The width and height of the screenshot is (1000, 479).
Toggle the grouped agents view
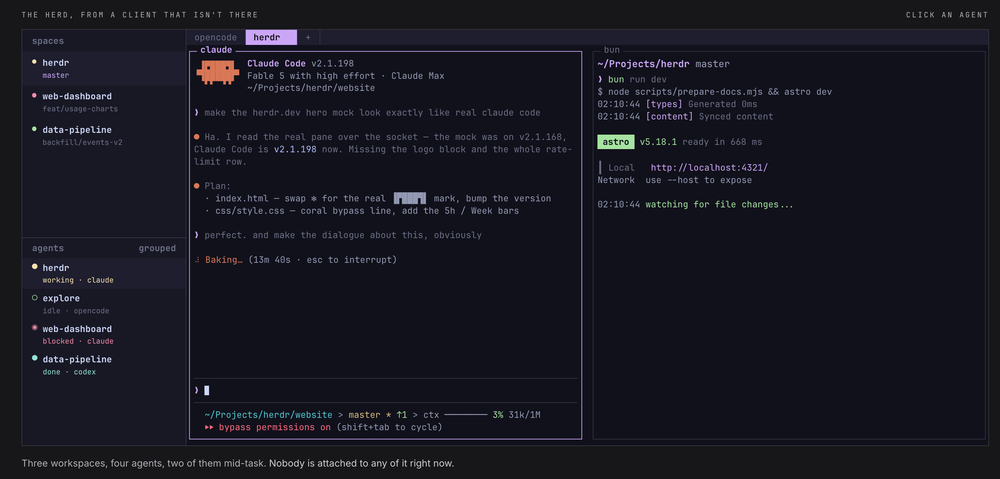[x=158, y=248]
